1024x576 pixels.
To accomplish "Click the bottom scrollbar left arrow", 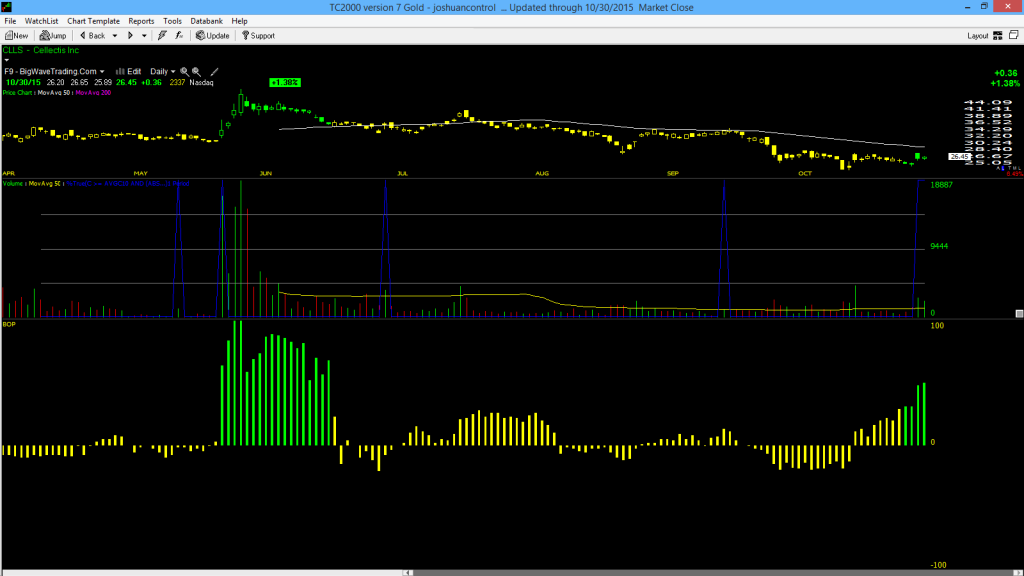I will point(408,573).
